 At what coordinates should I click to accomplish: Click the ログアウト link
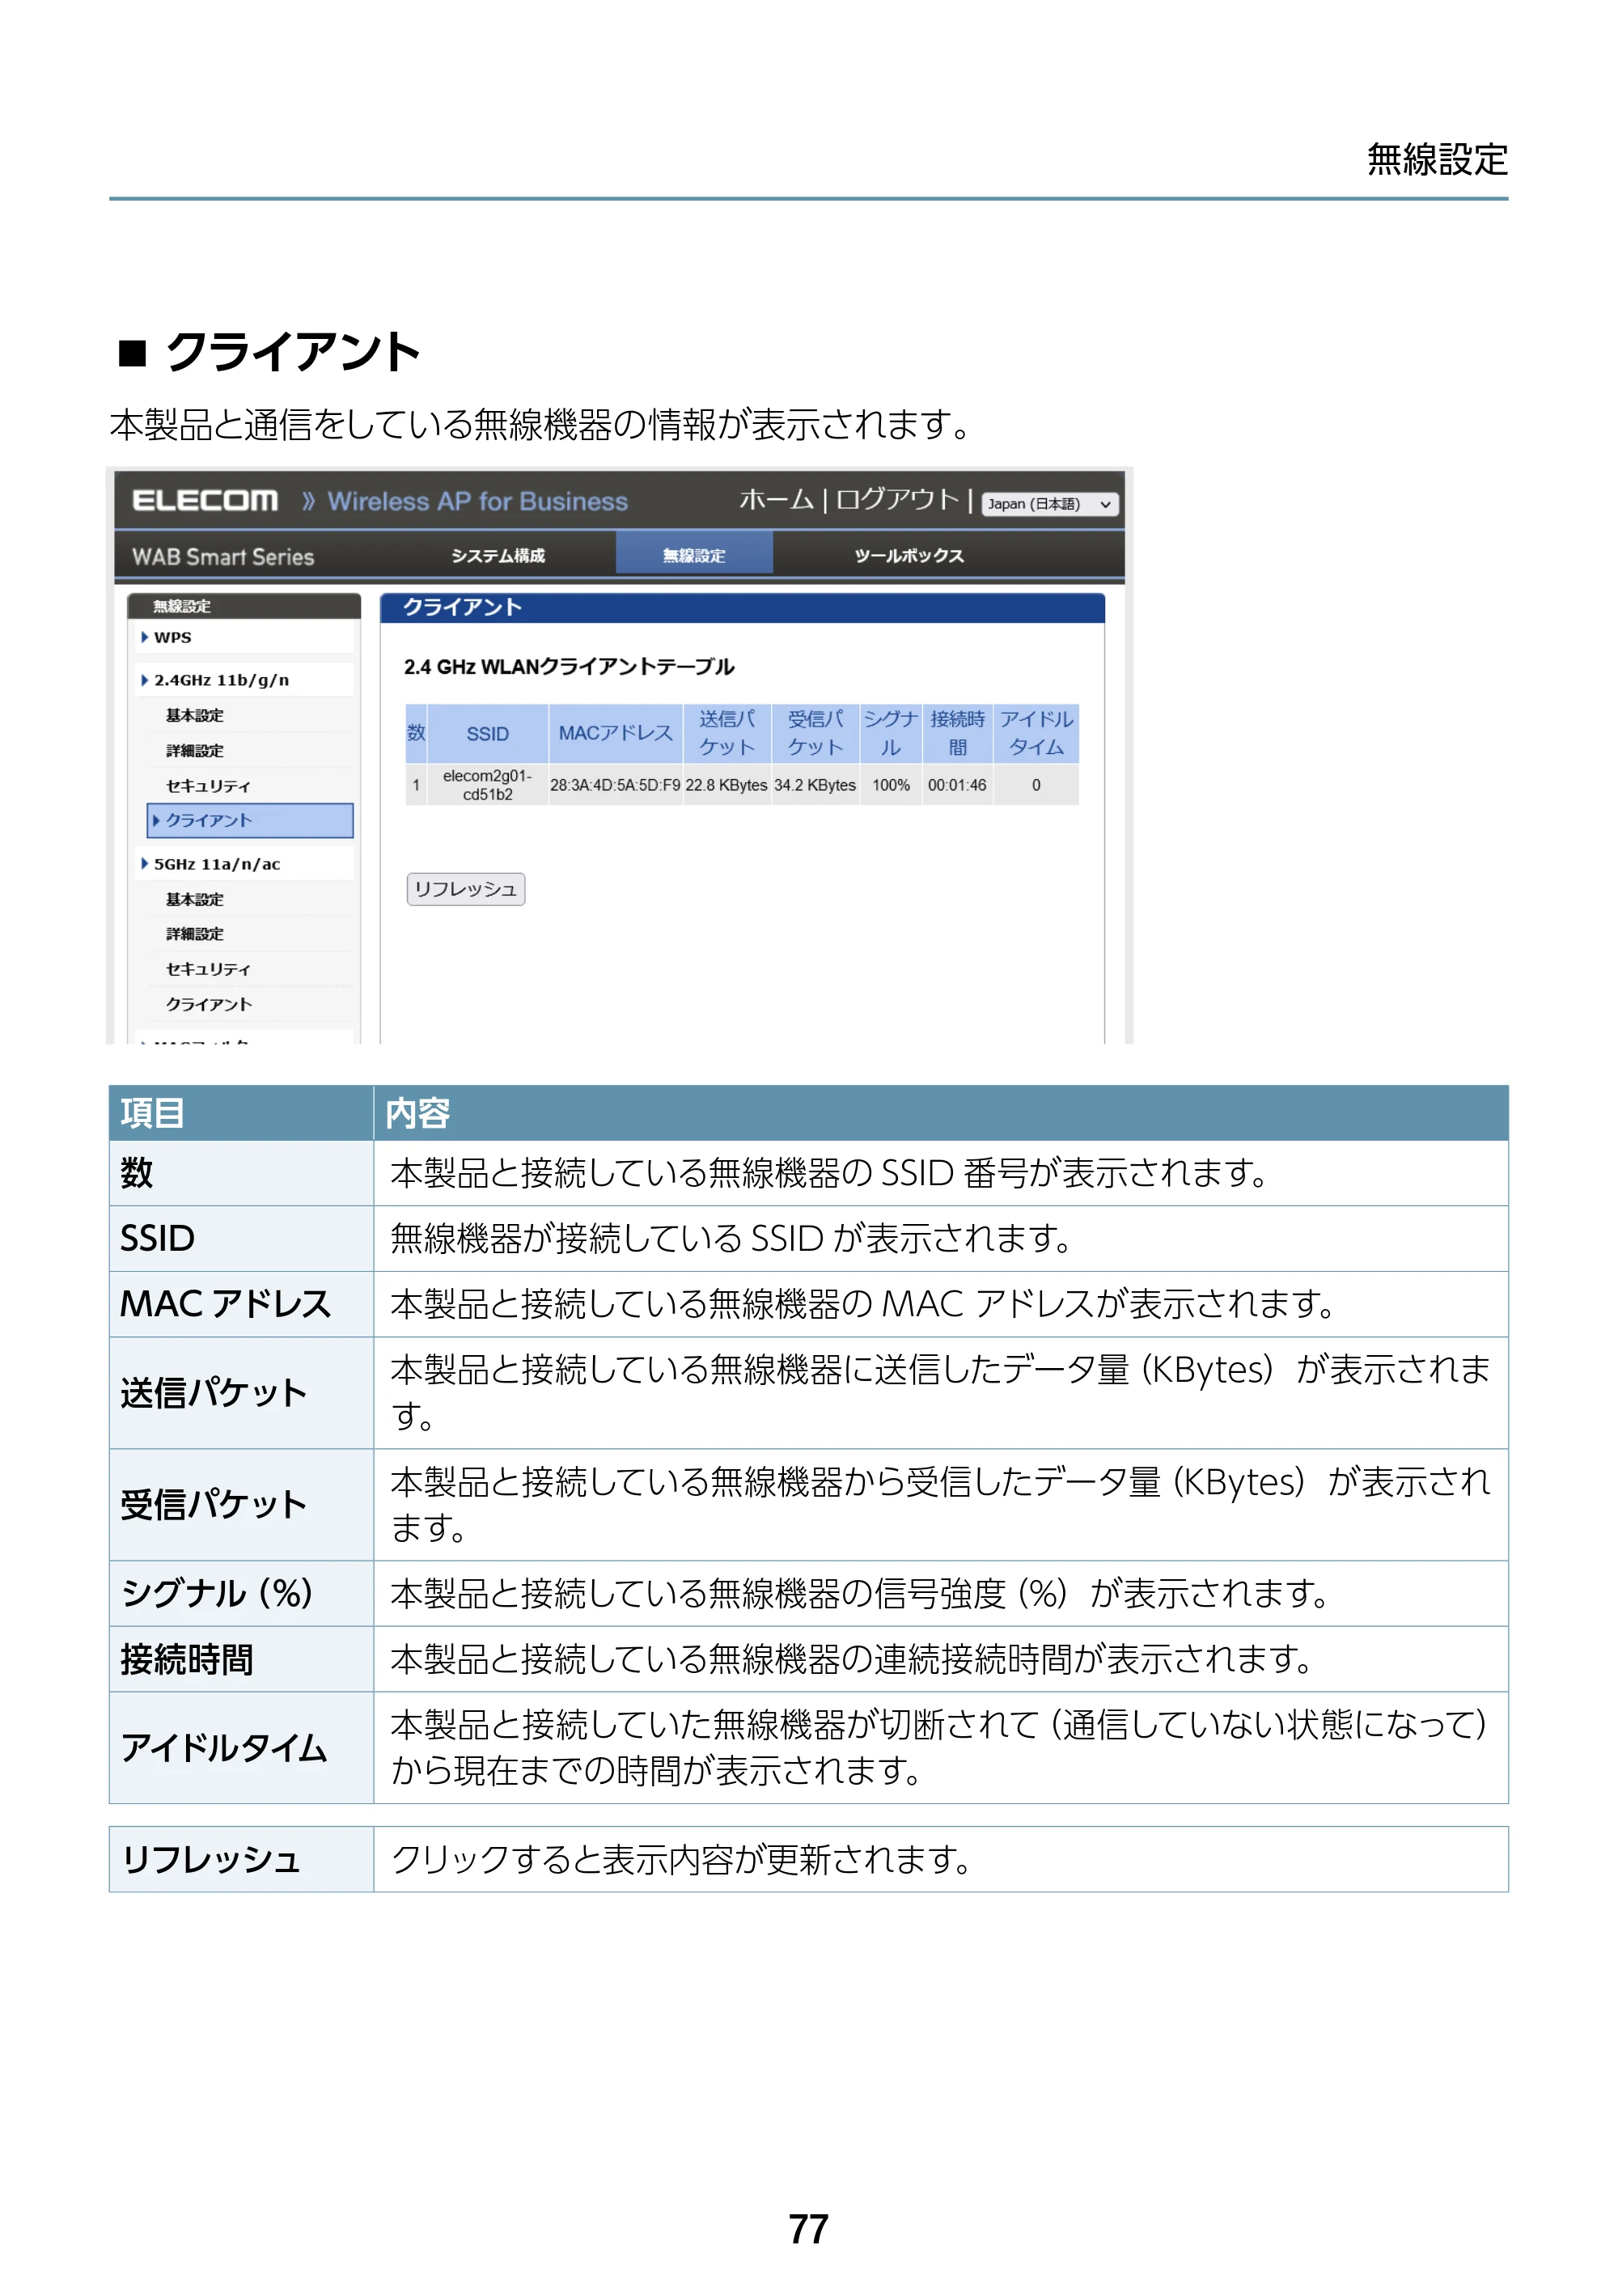[x=897, y=499]
